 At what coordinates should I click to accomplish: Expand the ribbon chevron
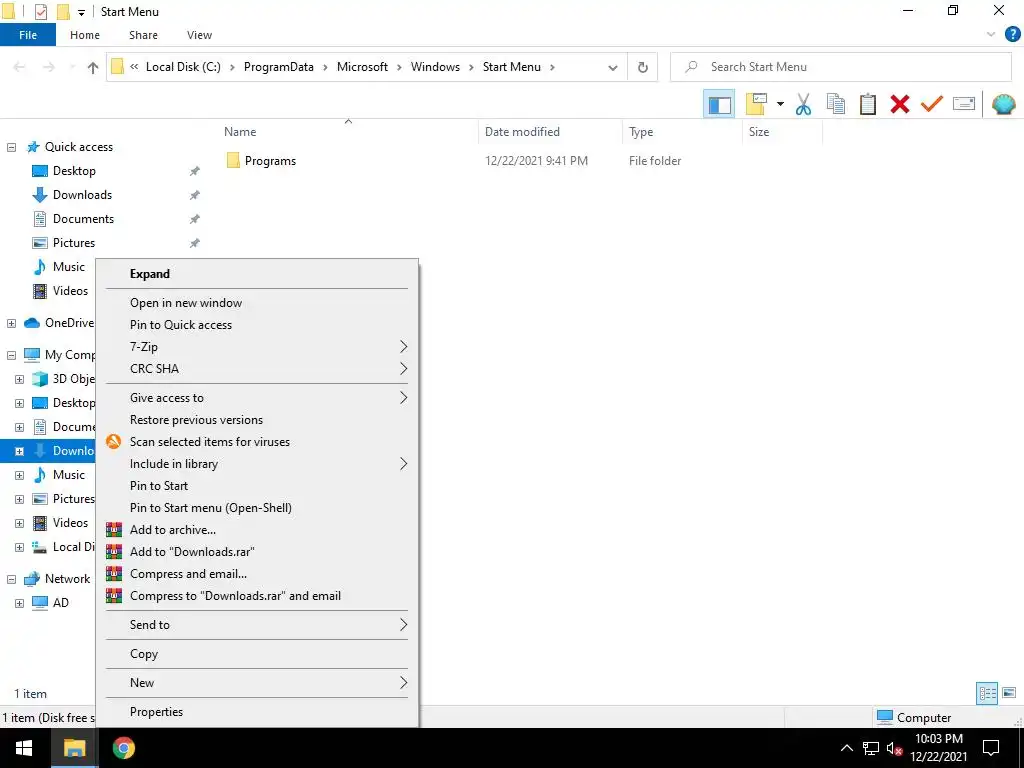(x=991, y=35)
